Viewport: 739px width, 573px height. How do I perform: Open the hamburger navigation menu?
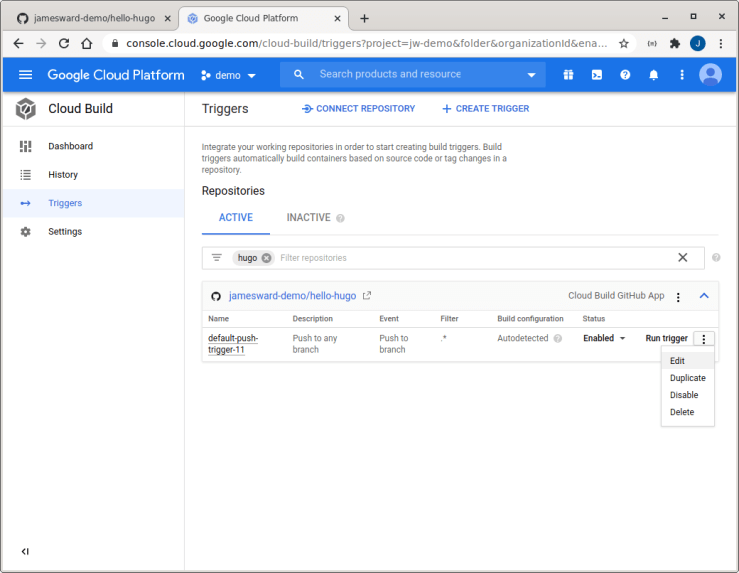click(25, 75)
